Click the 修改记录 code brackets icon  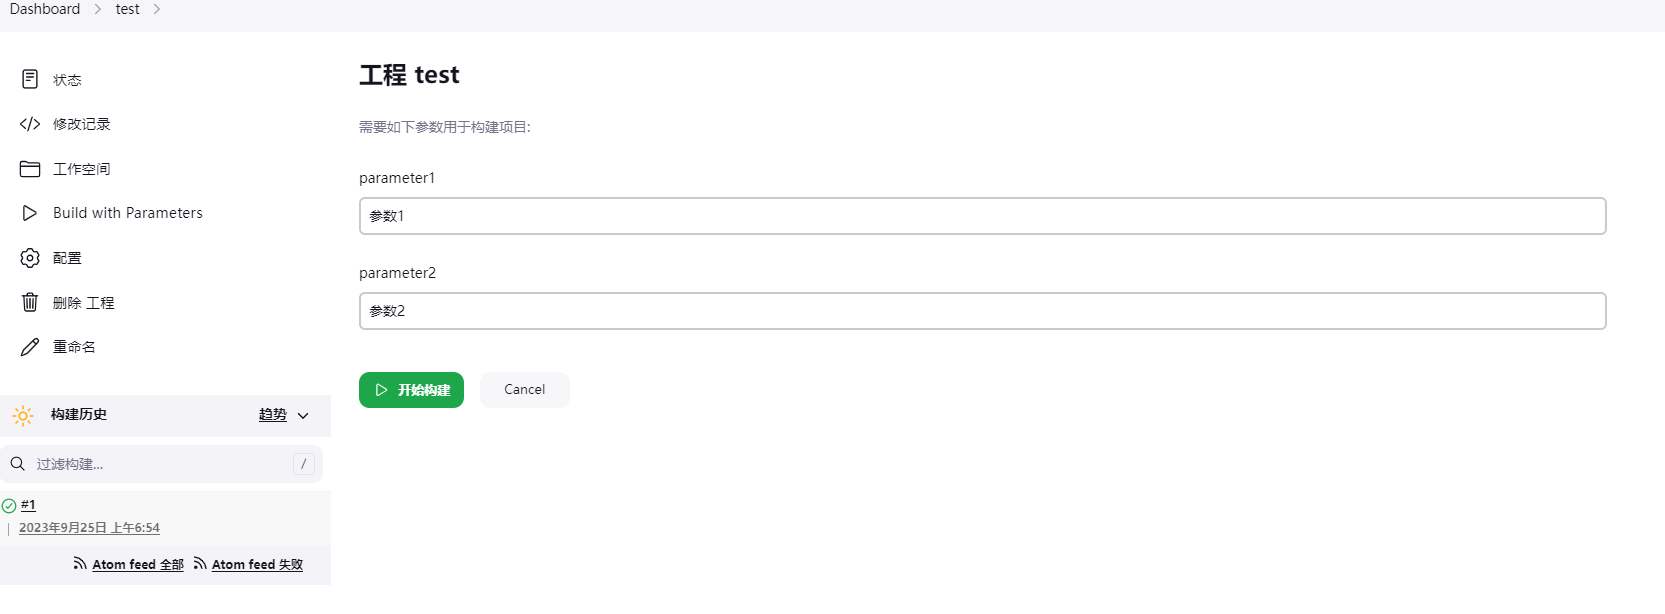tap(30, 124)
